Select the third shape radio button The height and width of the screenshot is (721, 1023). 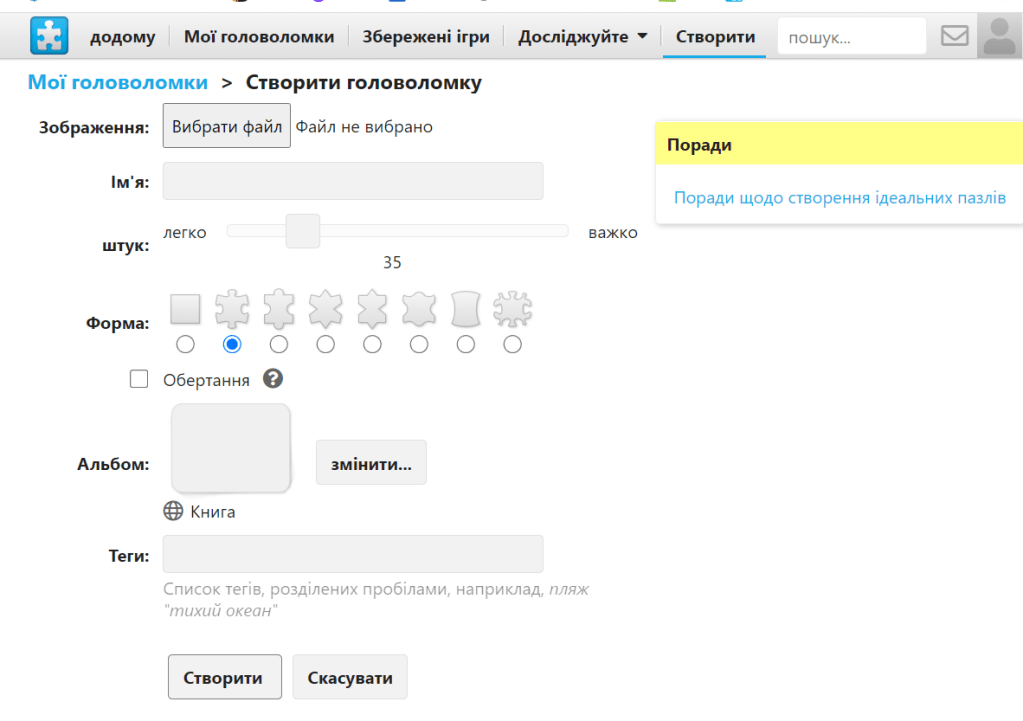pos(279,344)
